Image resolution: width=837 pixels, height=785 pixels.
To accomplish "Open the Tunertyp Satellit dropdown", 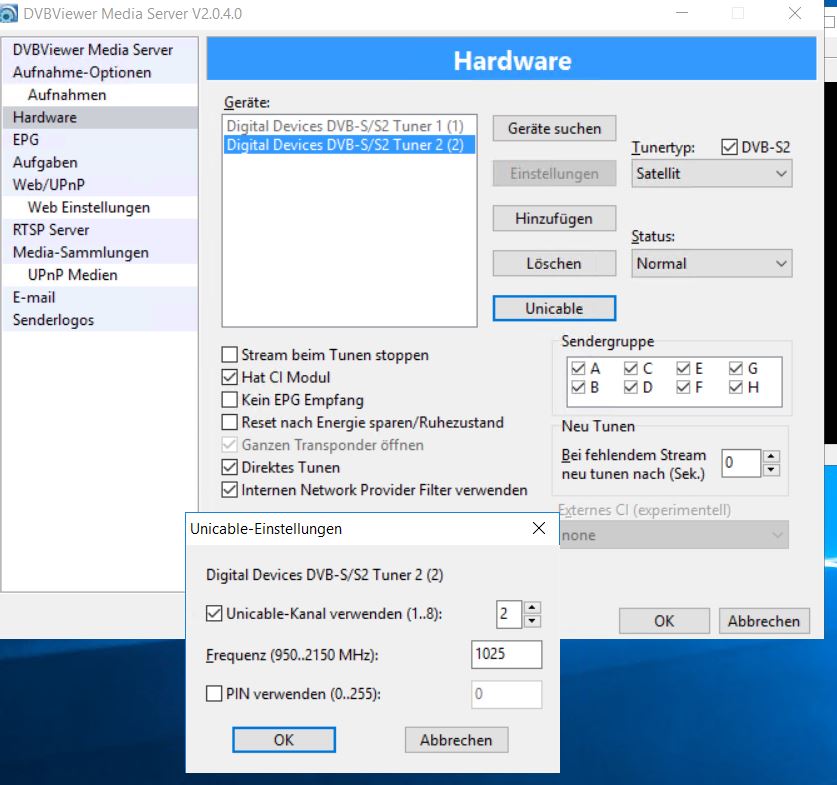I will (712, 173).
